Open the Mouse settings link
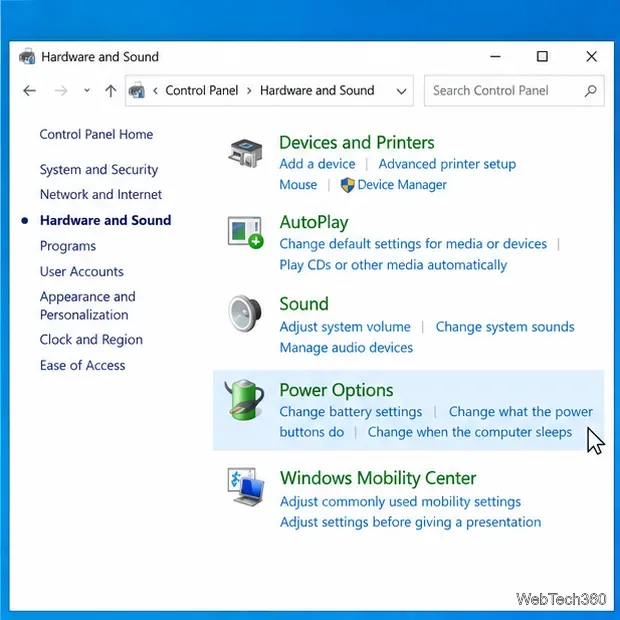The image size is (620, 620). point(298,185)
